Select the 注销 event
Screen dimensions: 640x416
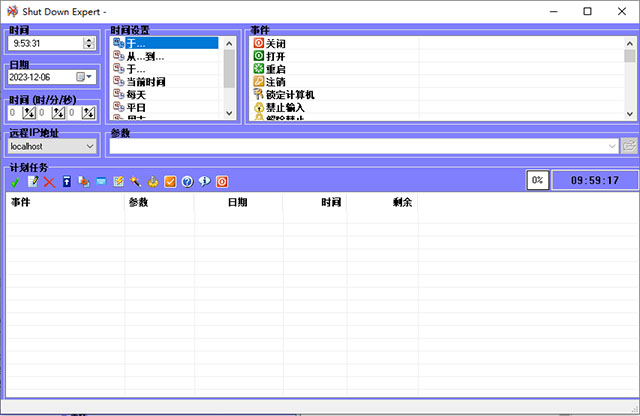click(x=276, y=82)
